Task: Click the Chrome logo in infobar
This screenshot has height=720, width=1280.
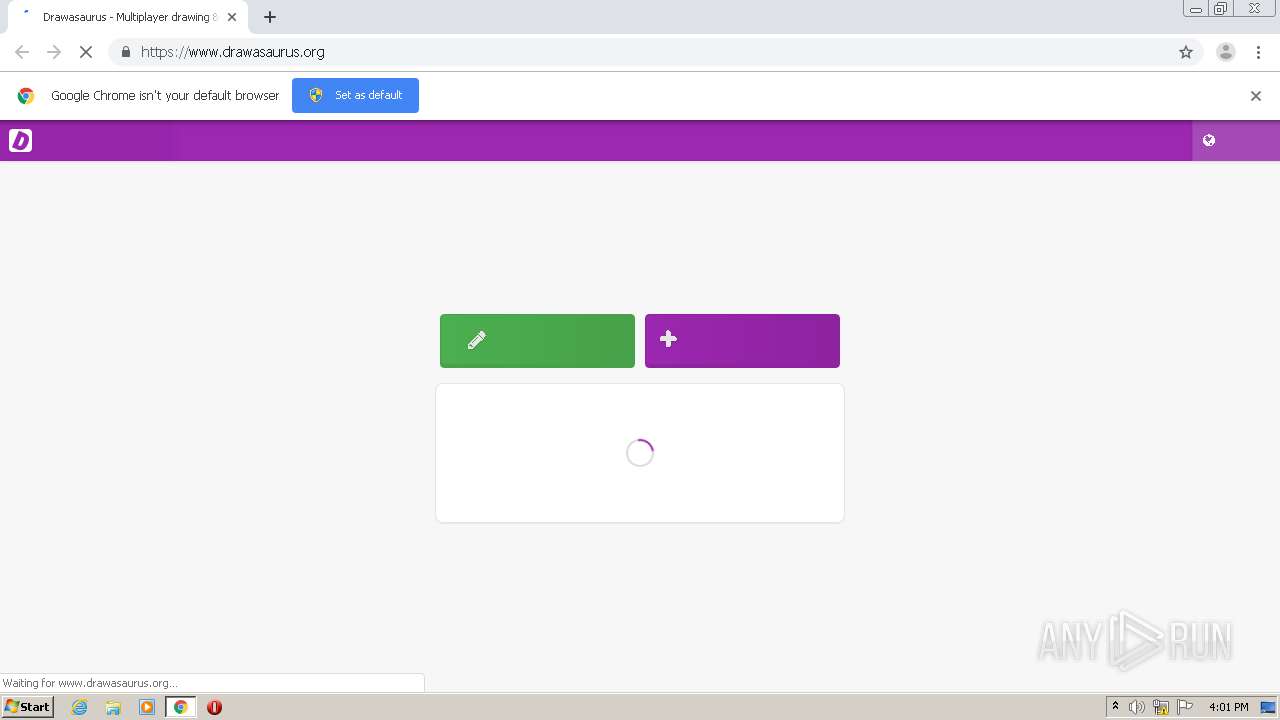Action: [x=26, y=96]
